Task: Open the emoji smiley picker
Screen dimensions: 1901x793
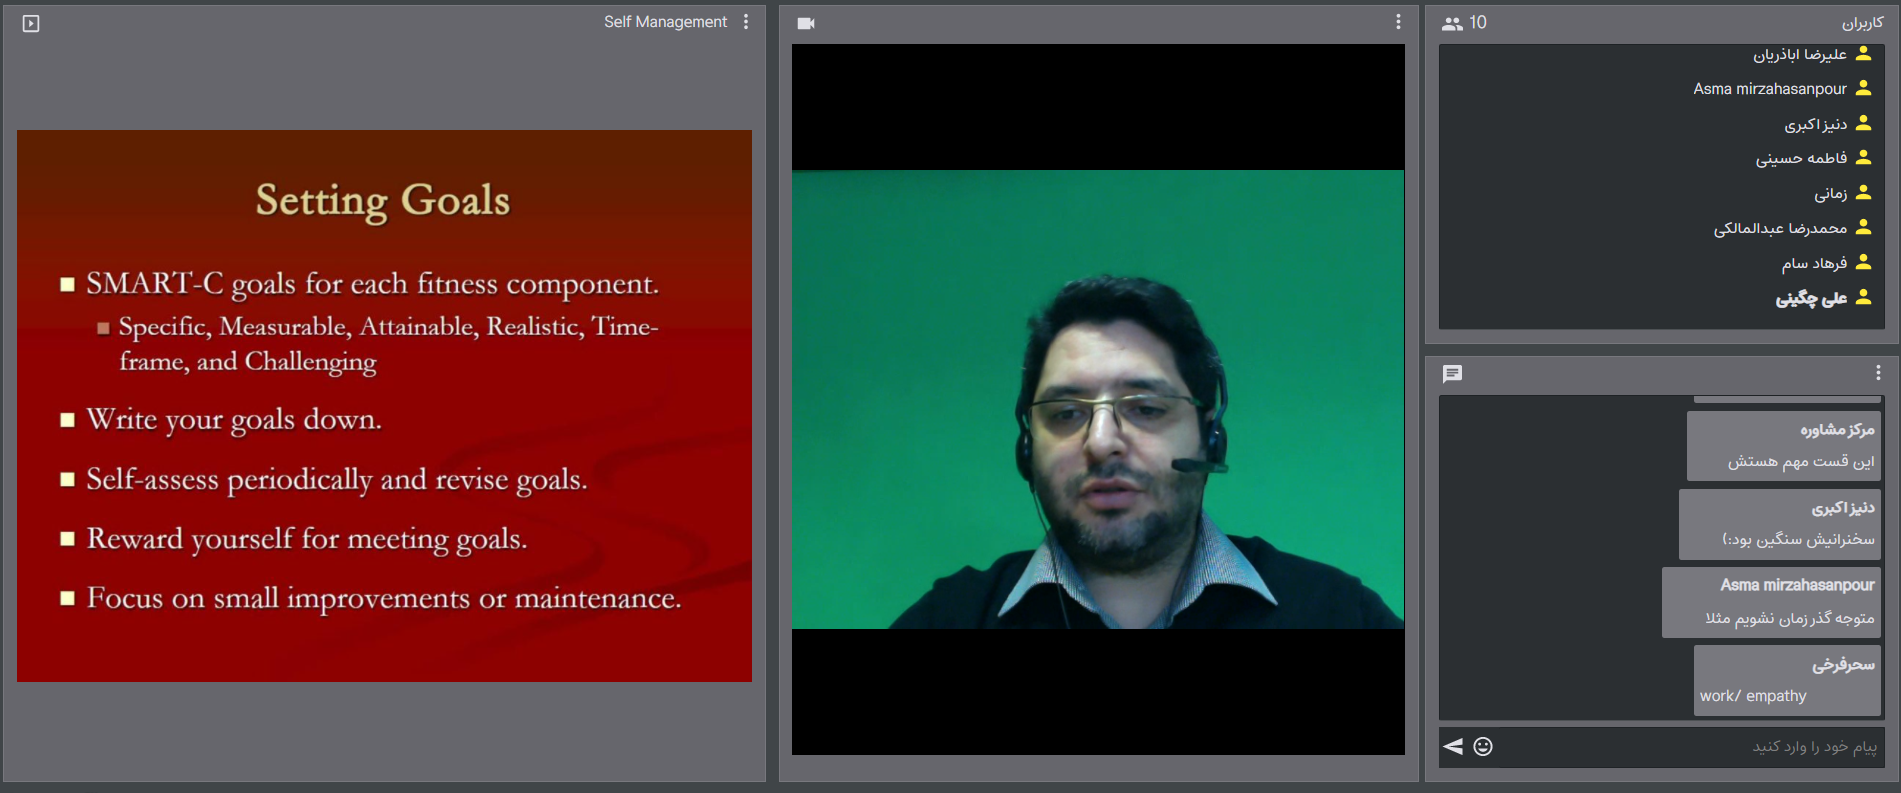Action: (1483, 746)
